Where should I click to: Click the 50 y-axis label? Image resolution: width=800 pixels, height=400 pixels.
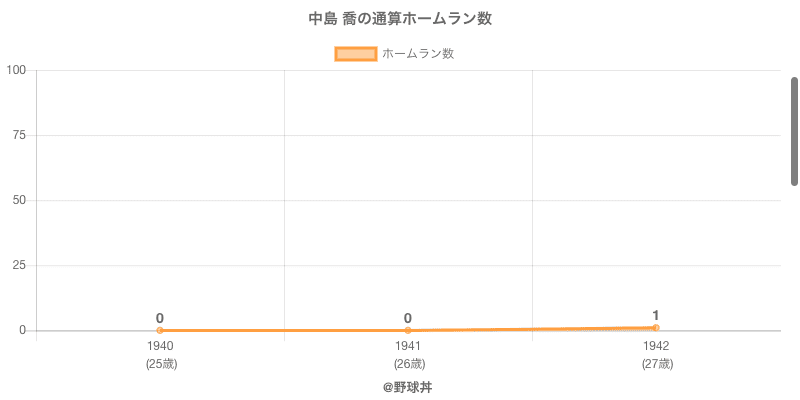19,200
